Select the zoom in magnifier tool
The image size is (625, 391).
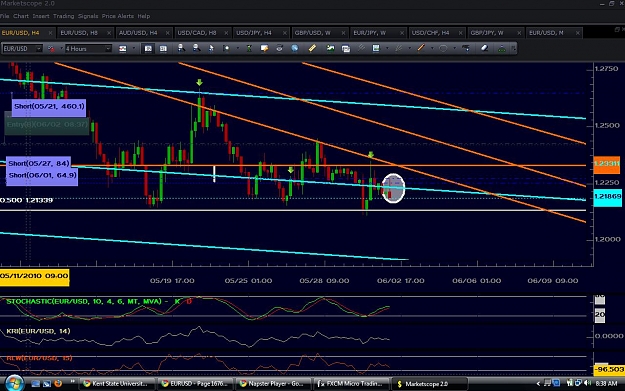pos(181,48)
